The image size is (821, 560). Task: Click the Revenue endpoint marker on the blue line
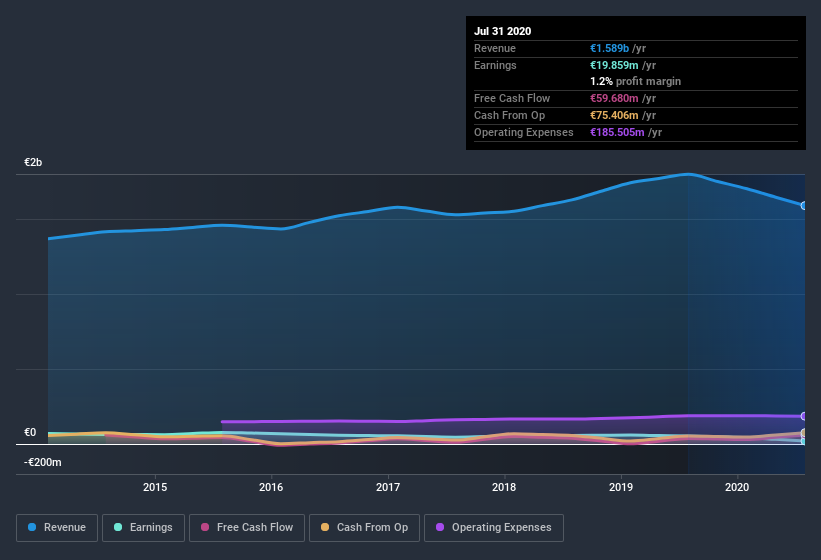804,206
